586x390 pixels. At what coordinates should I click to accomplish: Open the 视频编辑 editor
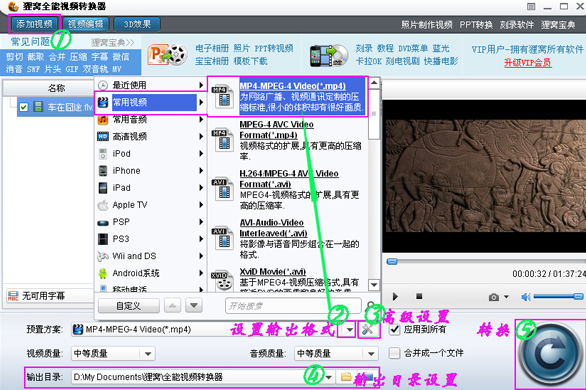[x=86, y=24]
